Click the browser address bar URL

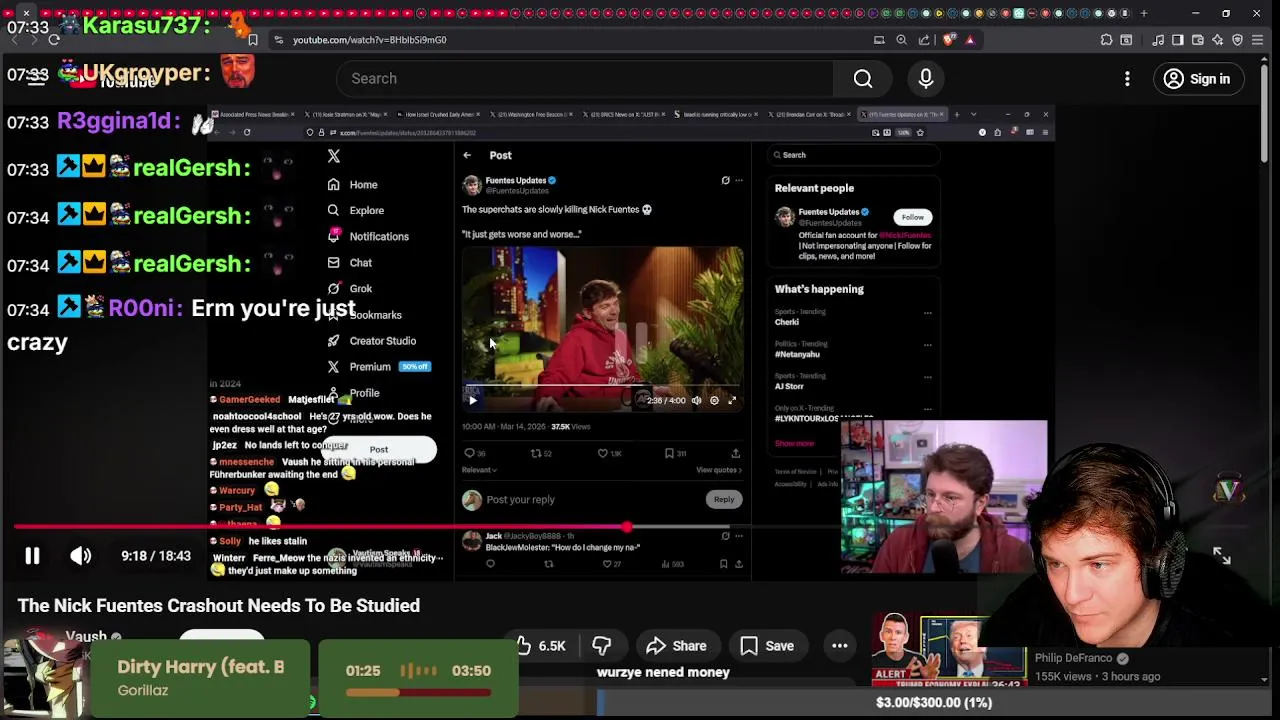coord(370,40)
